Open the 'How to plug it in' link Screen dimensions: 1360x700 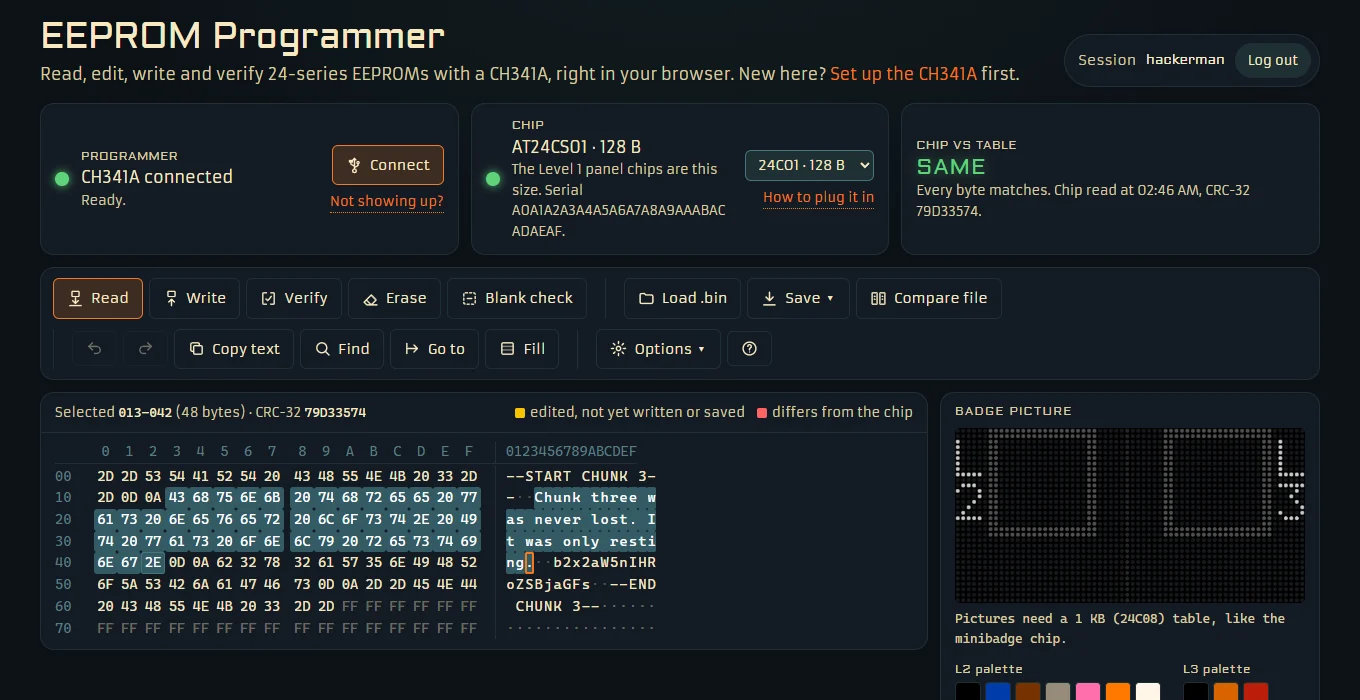818,197
